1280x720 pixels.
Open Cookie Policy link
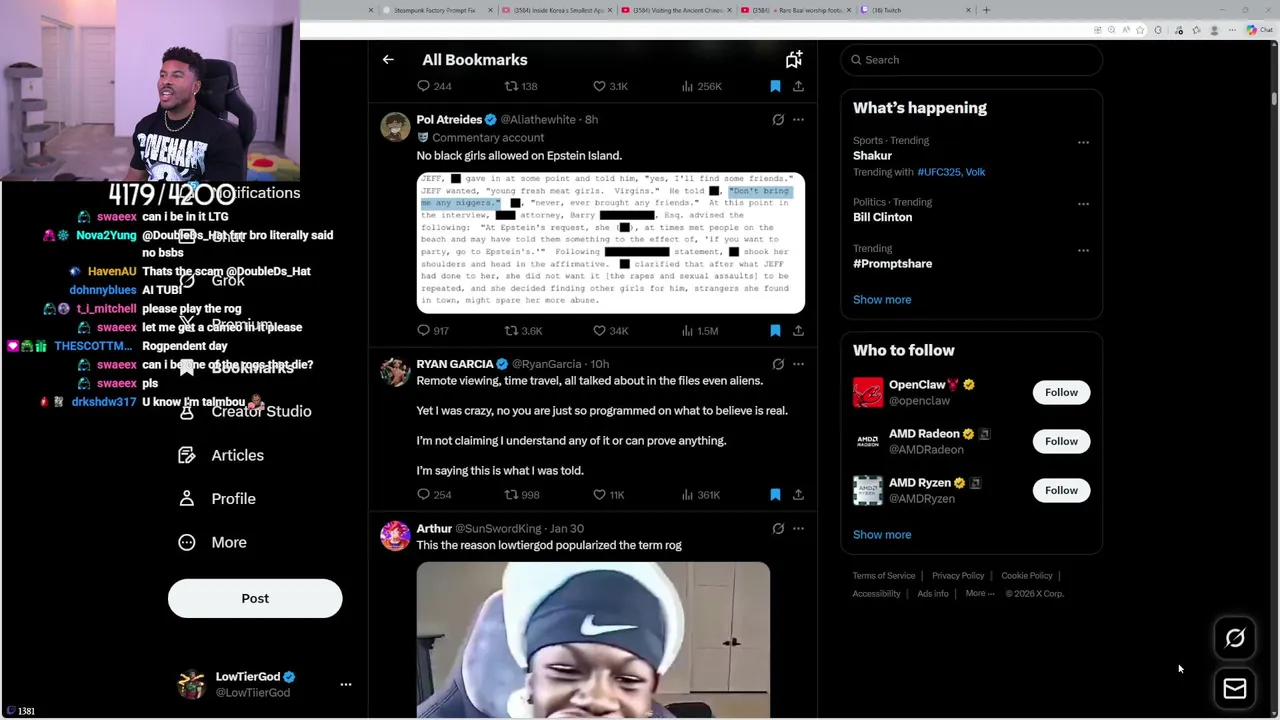[1027, 576]
